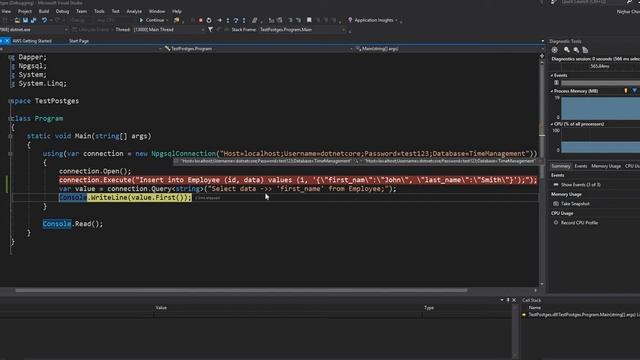This screenshot has width=640, height=360.
Task: Click Zoom Out icon in Diagnostic Tools
Action: [x=576, y=50]
